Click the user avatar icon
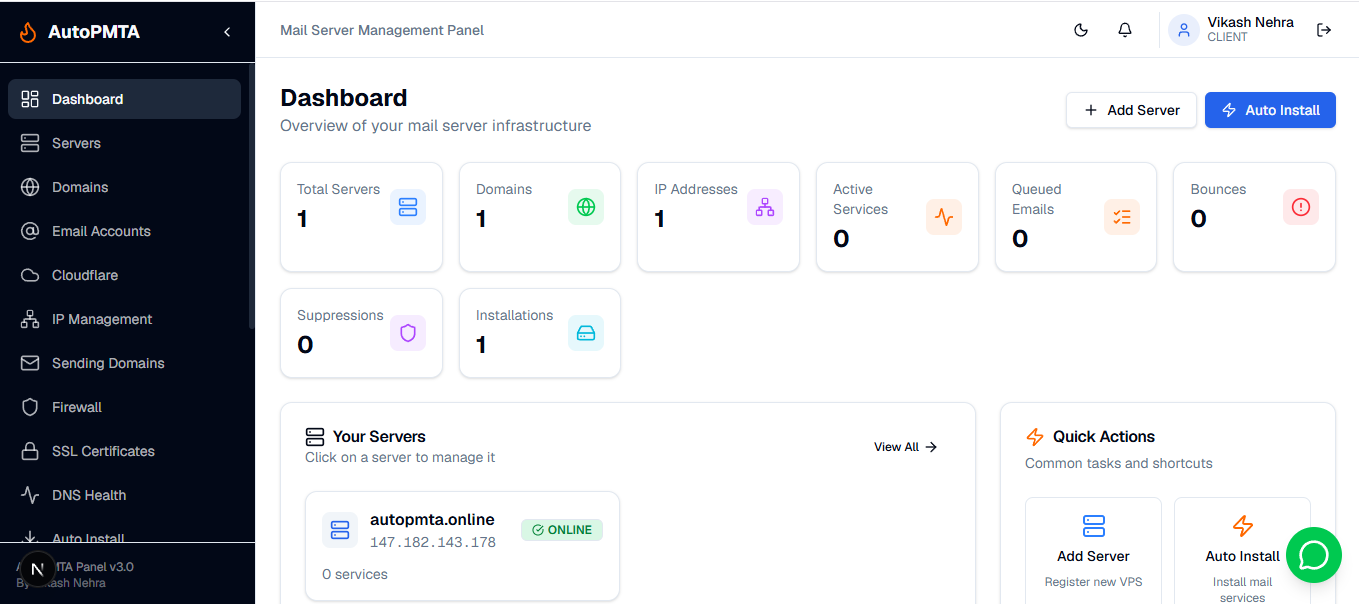The image size is (1359, 604). tap(1184, 30)
